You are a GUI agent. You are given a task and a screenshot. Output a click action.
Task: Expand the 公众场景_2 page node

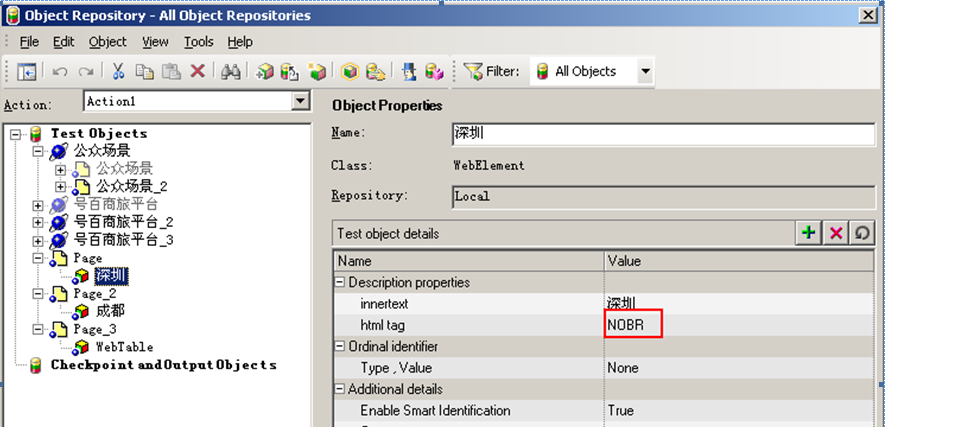(60, 187)
